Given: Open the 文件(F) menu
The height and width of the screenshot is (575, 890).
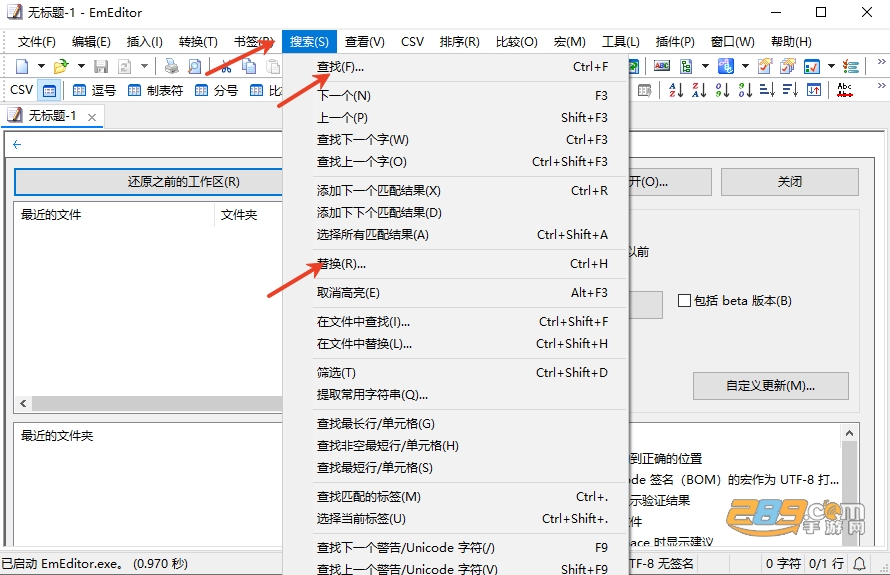Looking at the screenshot, I should click(36, 41).
